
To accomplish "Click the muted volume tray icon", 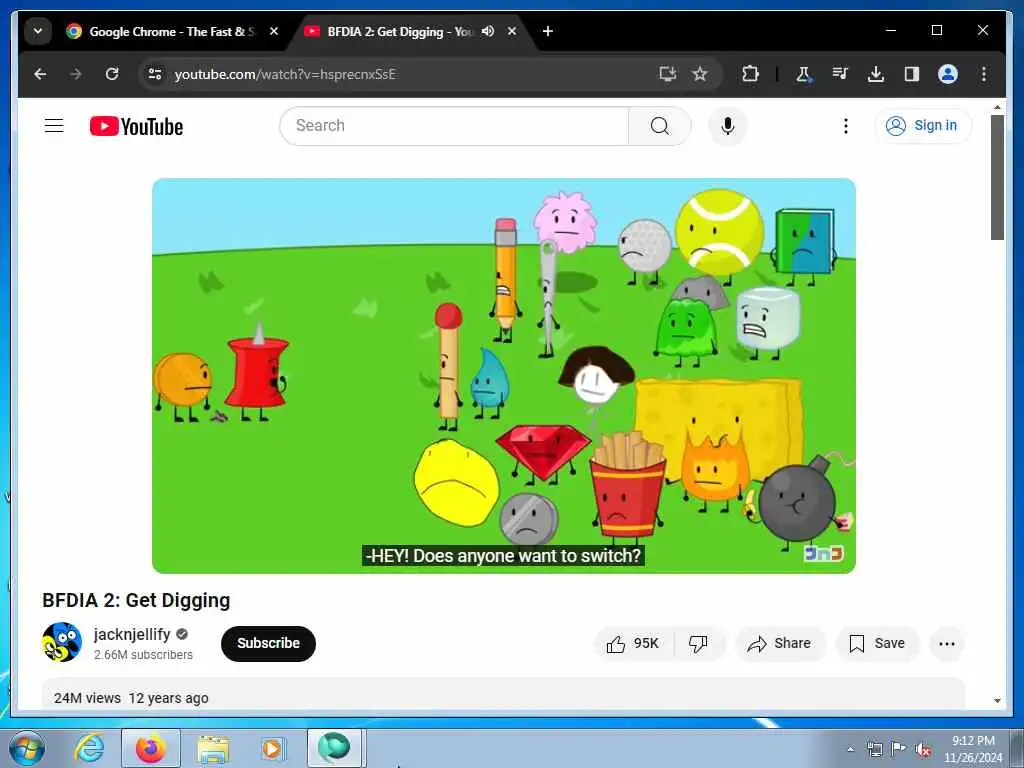I will (923, 750).
